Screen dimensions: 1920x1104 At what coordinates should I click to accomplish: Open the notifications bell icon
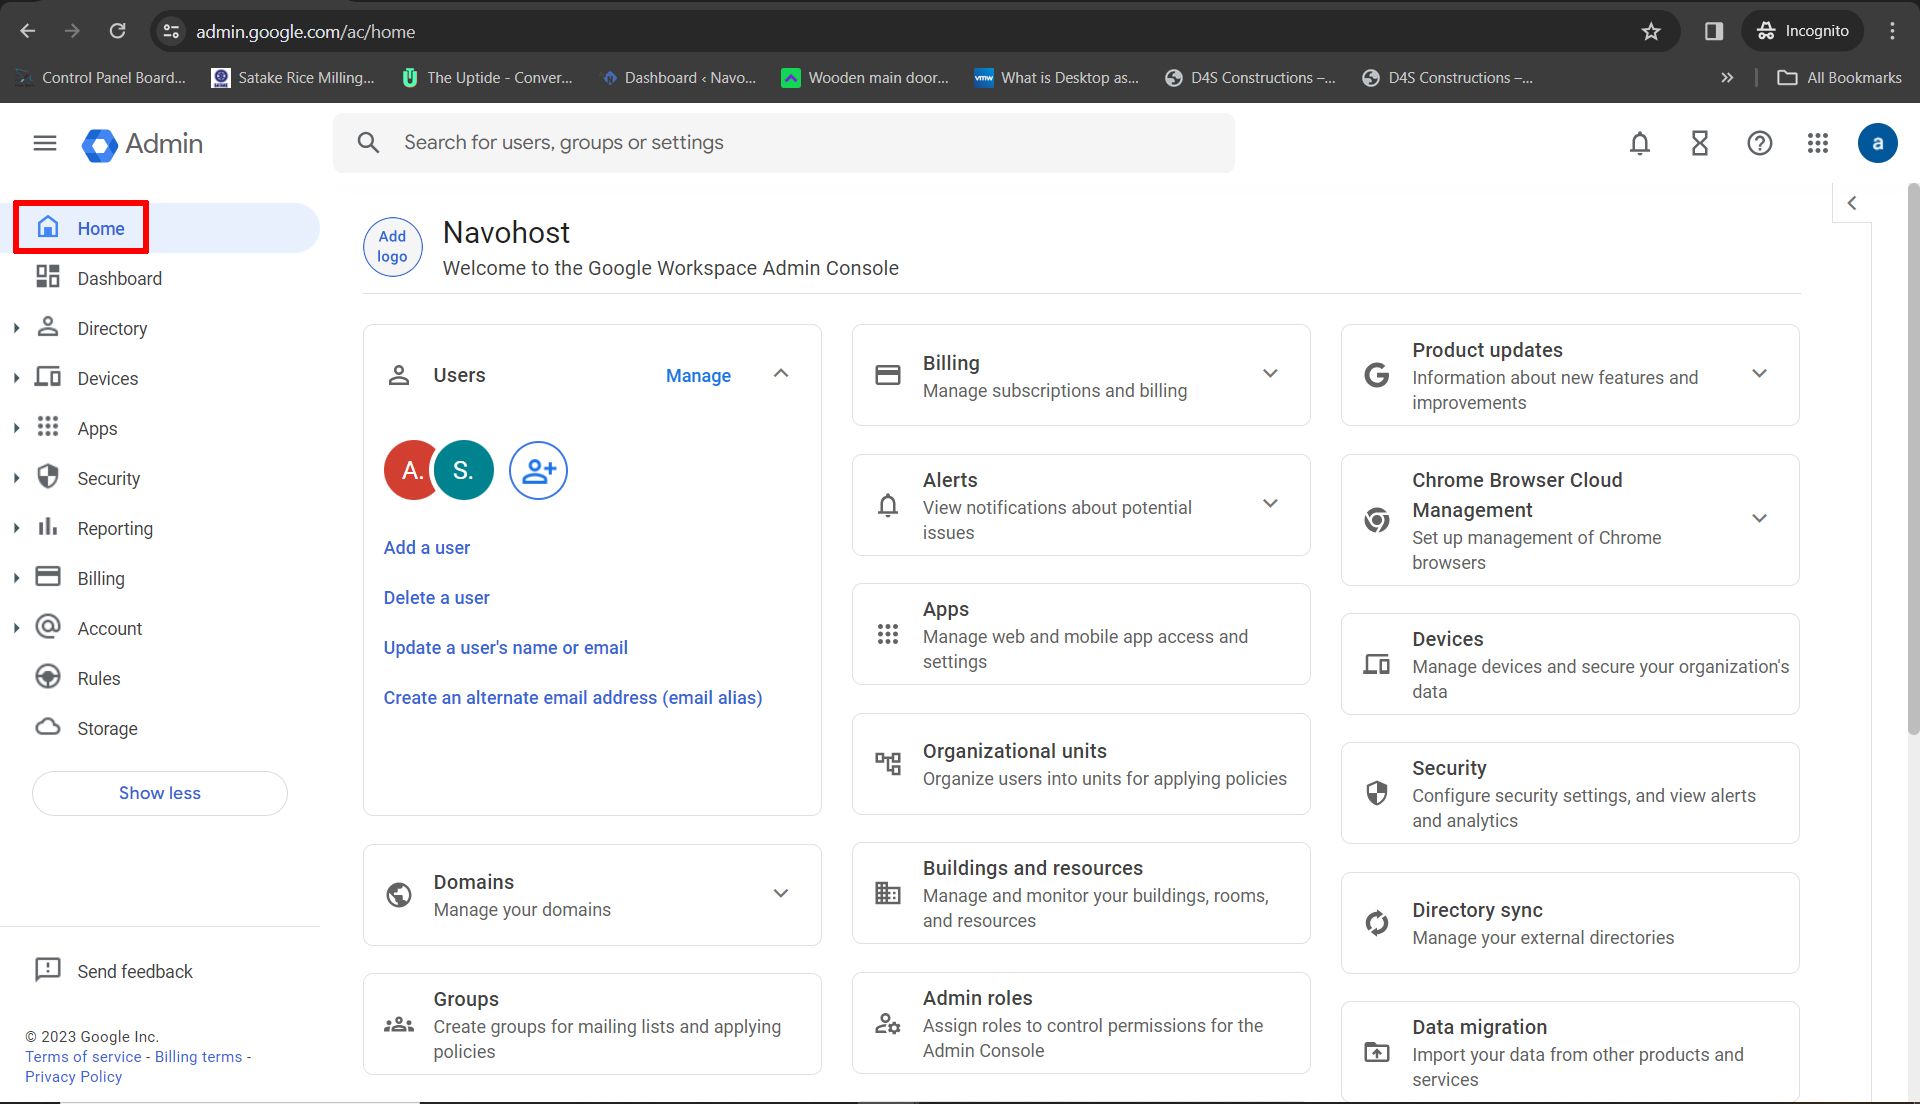1640,143
